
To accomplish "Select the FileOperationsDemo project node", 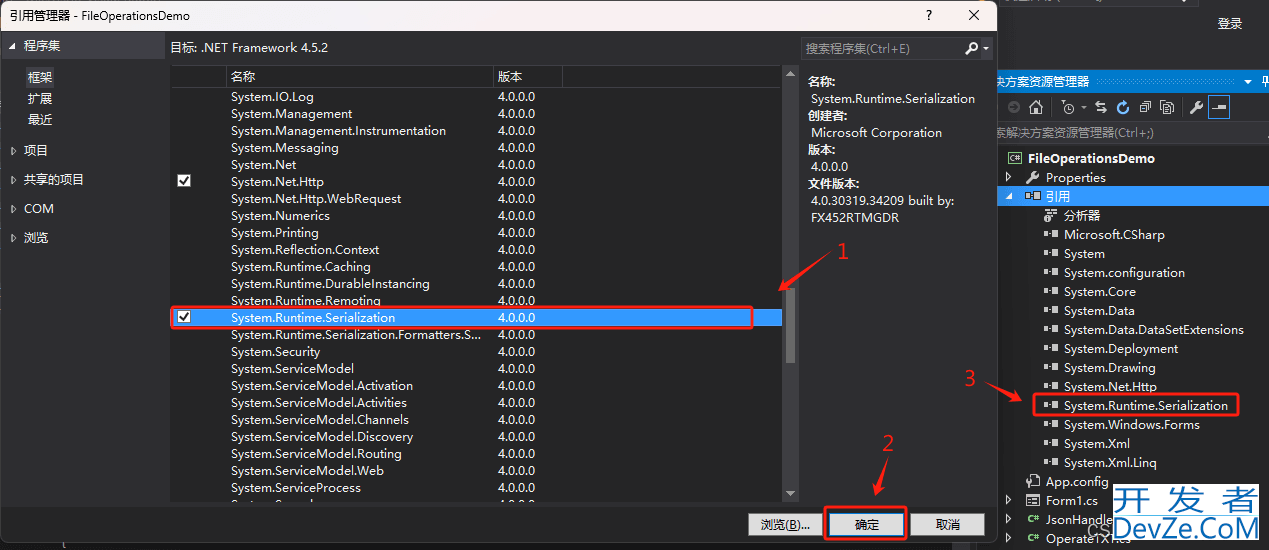I will (x=1091, y=158).
